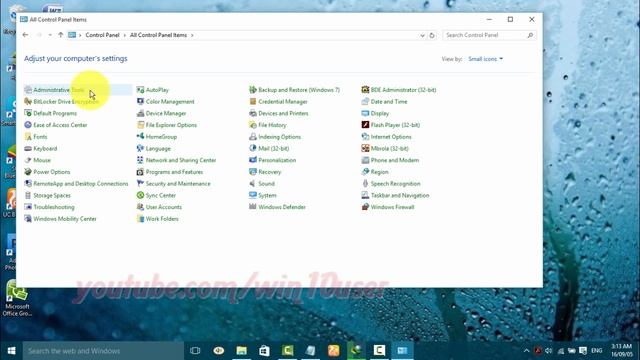The height and width of the screenshot is (360, 640).
Task: Open the Backup and Restore icon
Action: tap(253, 90)
